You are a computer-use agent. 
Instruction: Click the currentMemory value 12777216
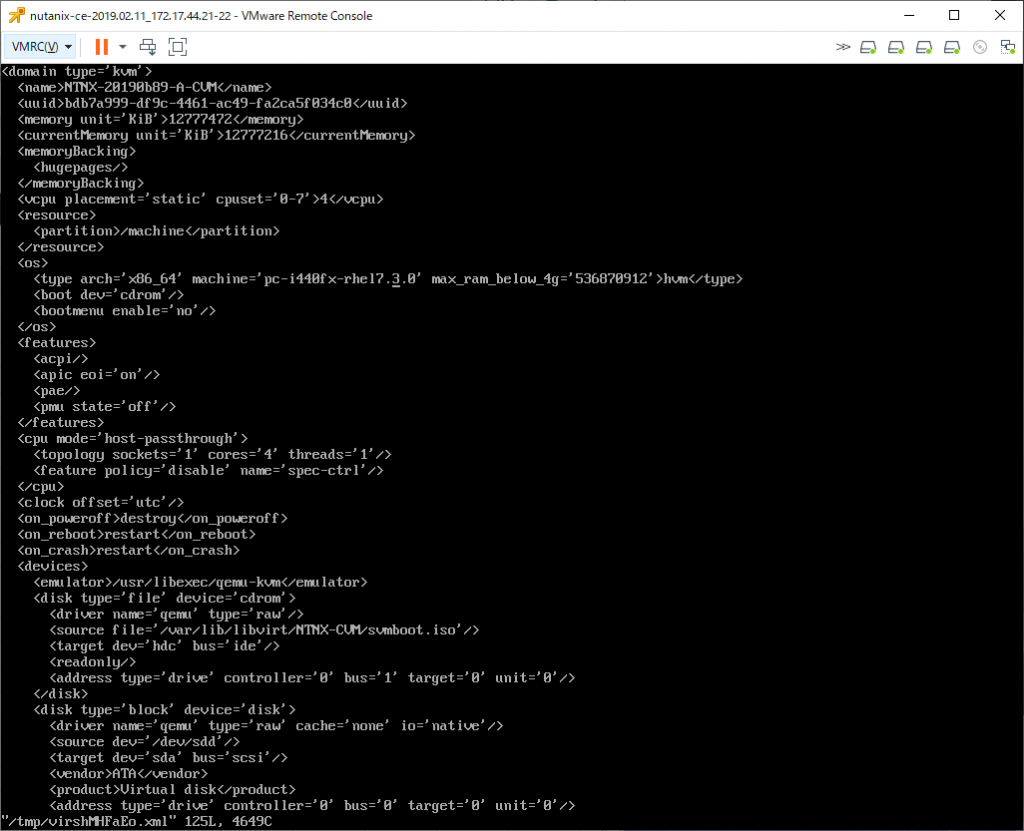256,135
